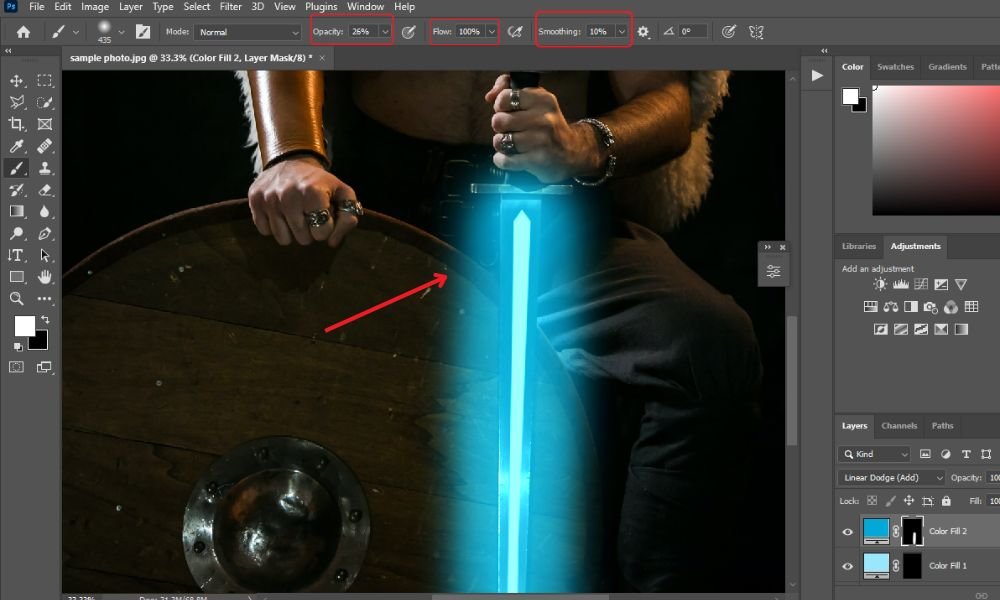Click the Play actions panel button
1000x600 pixels.
pyautogui.click(x=817, y=75)
